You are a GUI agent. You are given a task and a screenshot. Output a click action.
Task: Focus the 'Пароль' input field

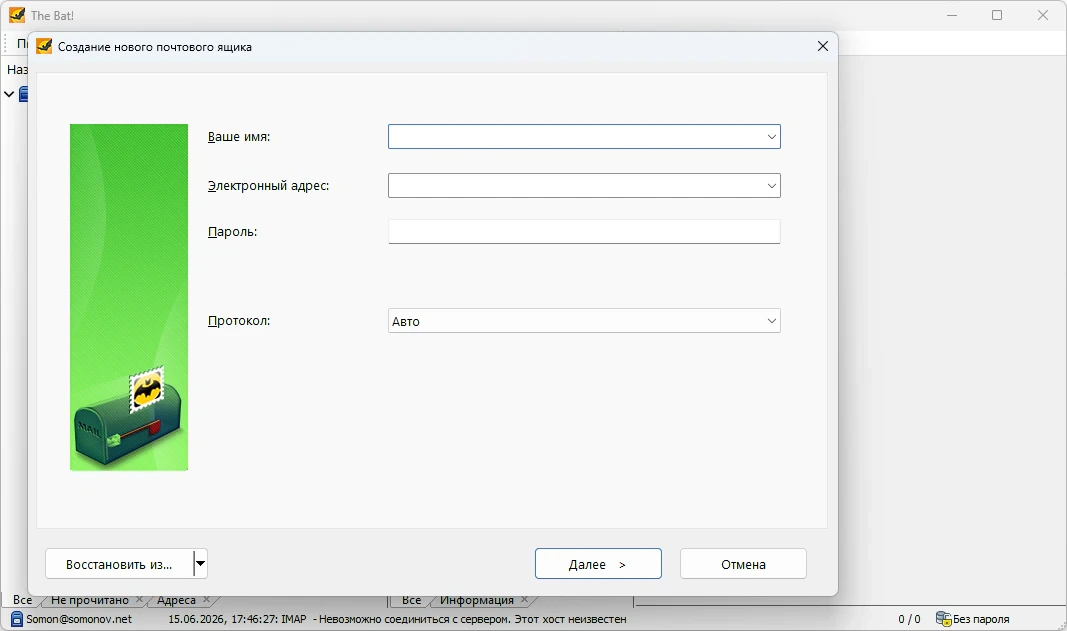(x=584, y=231)
